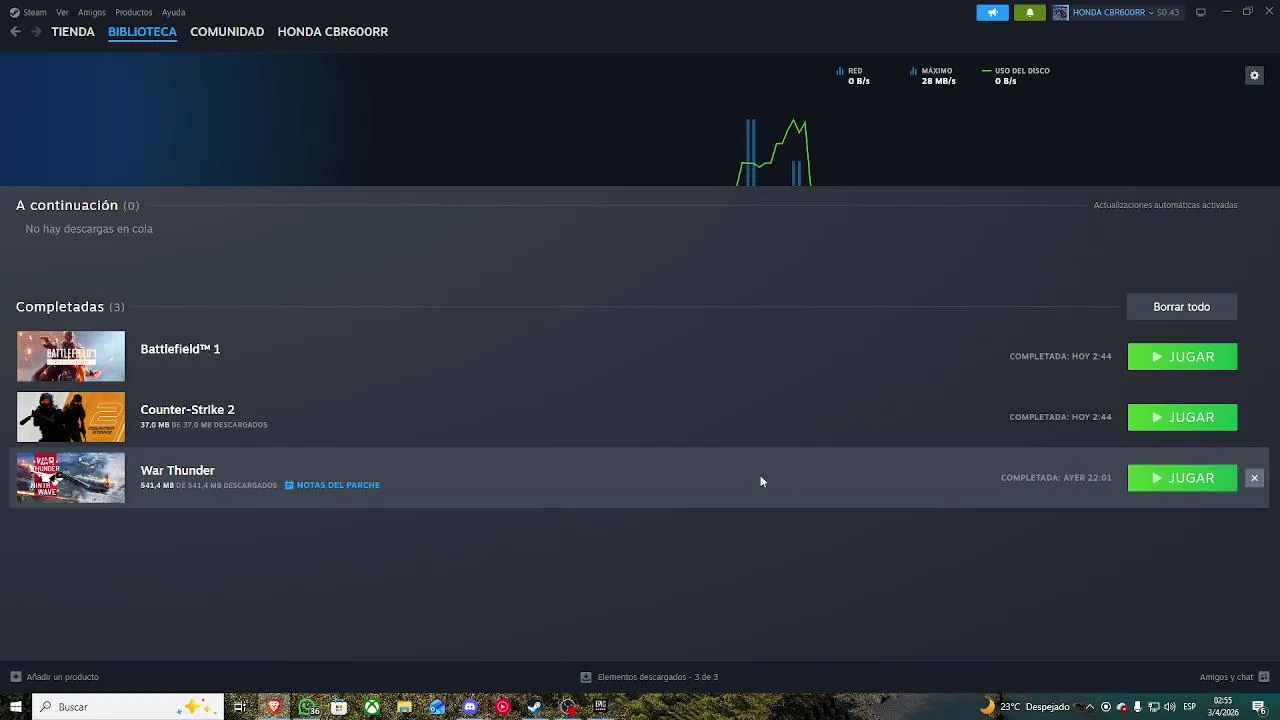Select the War Thunder title
The image size is (1280, 720).
pos(177,470)
